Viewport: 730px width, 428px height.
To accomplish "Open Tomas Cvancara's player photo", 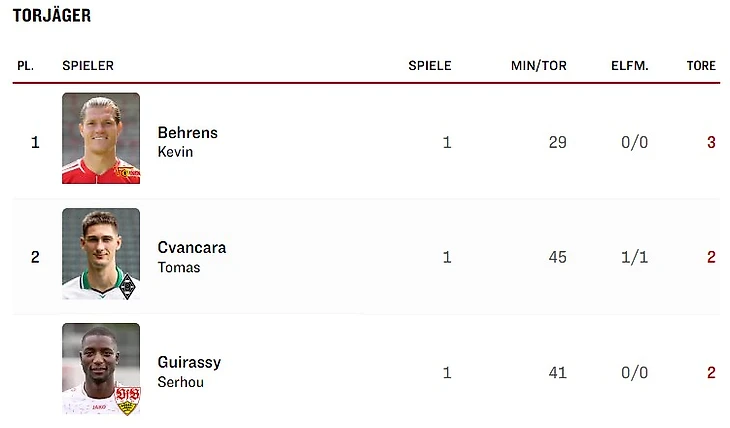I will (100, 253).
